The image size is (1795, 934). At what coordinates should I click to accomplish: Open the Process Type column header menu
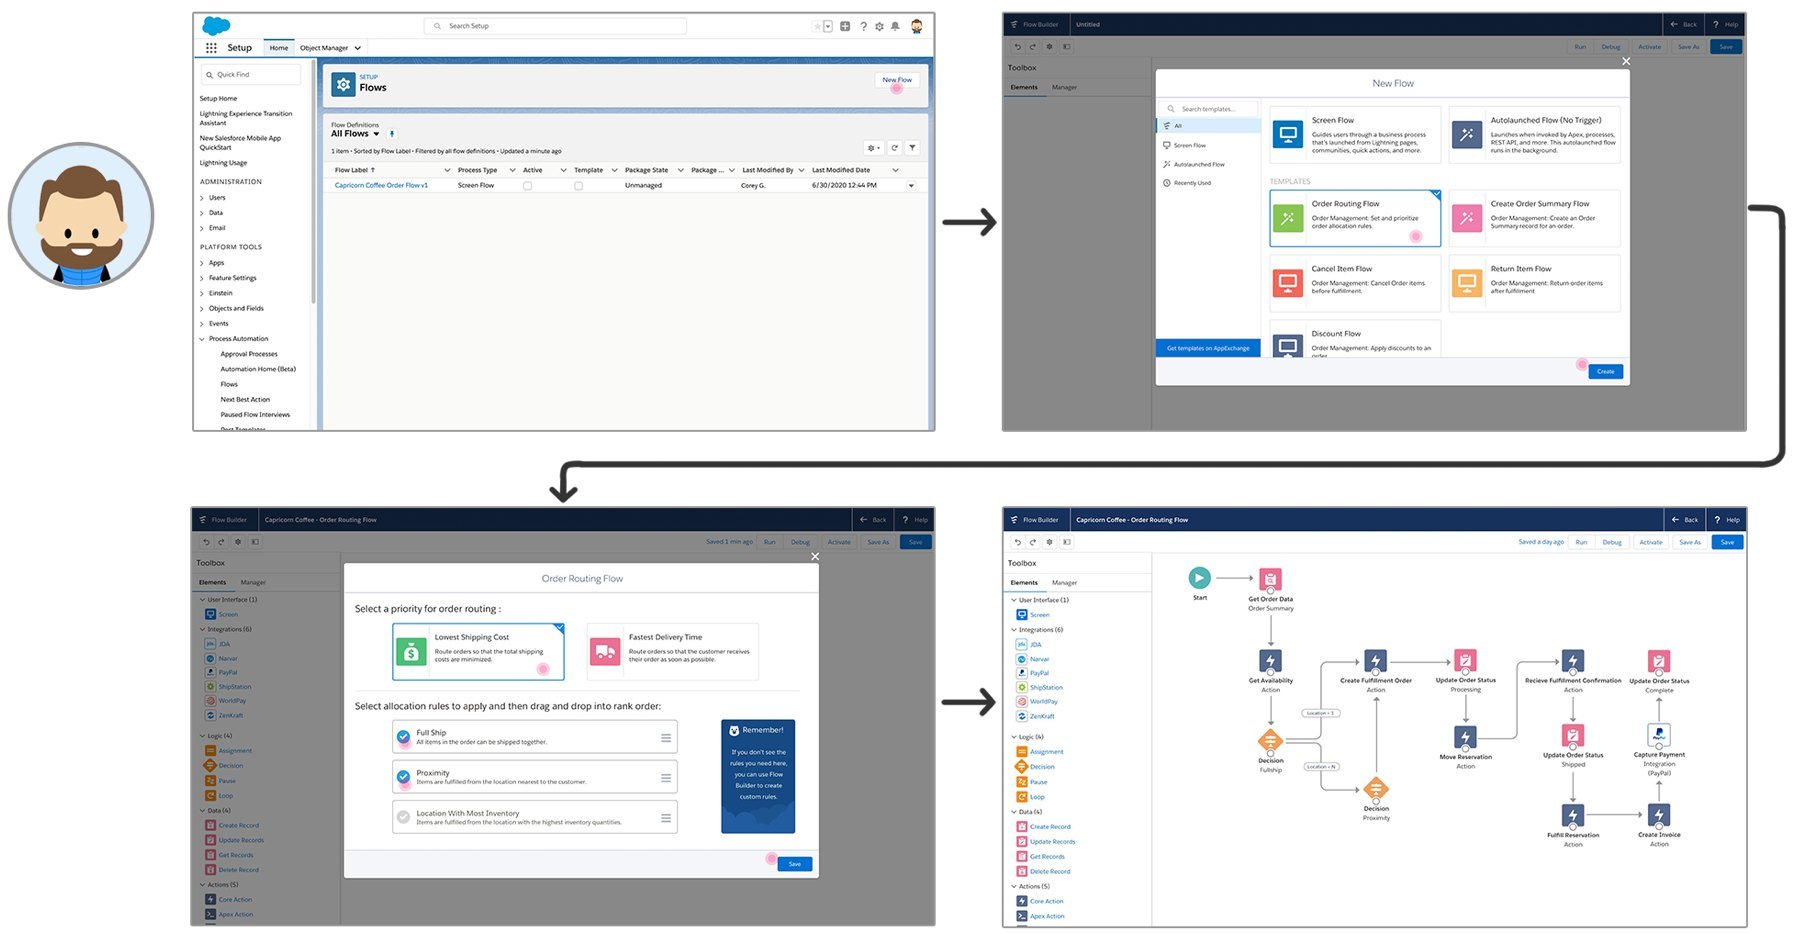click(x=512, y=170)
